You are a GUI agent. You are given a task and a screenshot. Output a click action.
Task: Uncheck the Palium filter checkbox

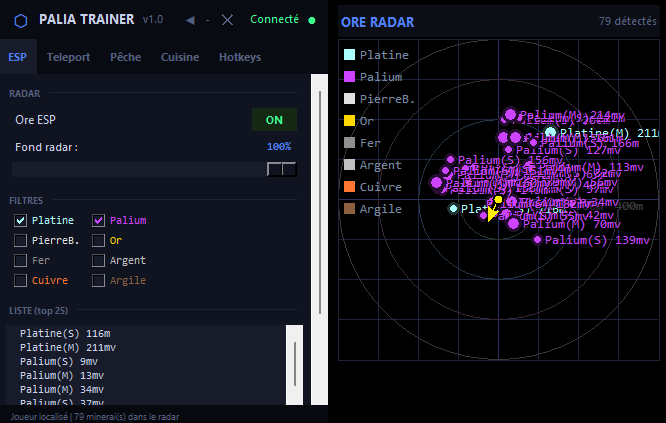99,220
